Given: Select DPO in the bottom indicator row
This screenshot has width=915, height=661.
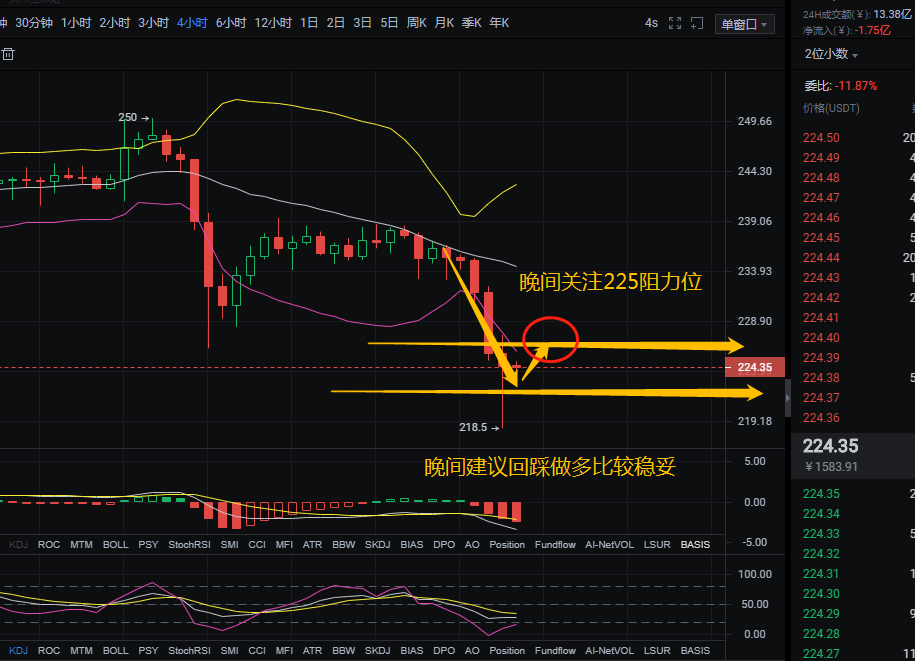Looking at the screenshot, I should pos(444,650).
